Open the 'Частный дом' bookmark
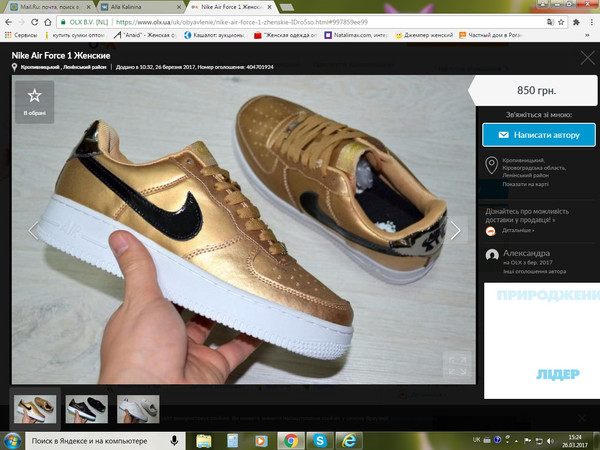The image size is (600, 450). click(x=491, y=35)
